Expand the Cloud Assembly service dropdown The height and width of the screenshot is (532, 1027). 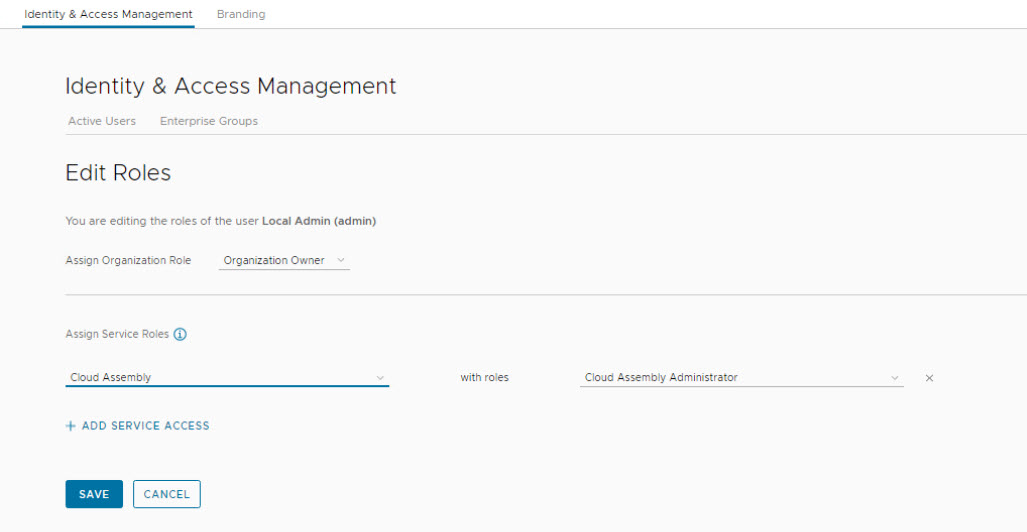227,377
